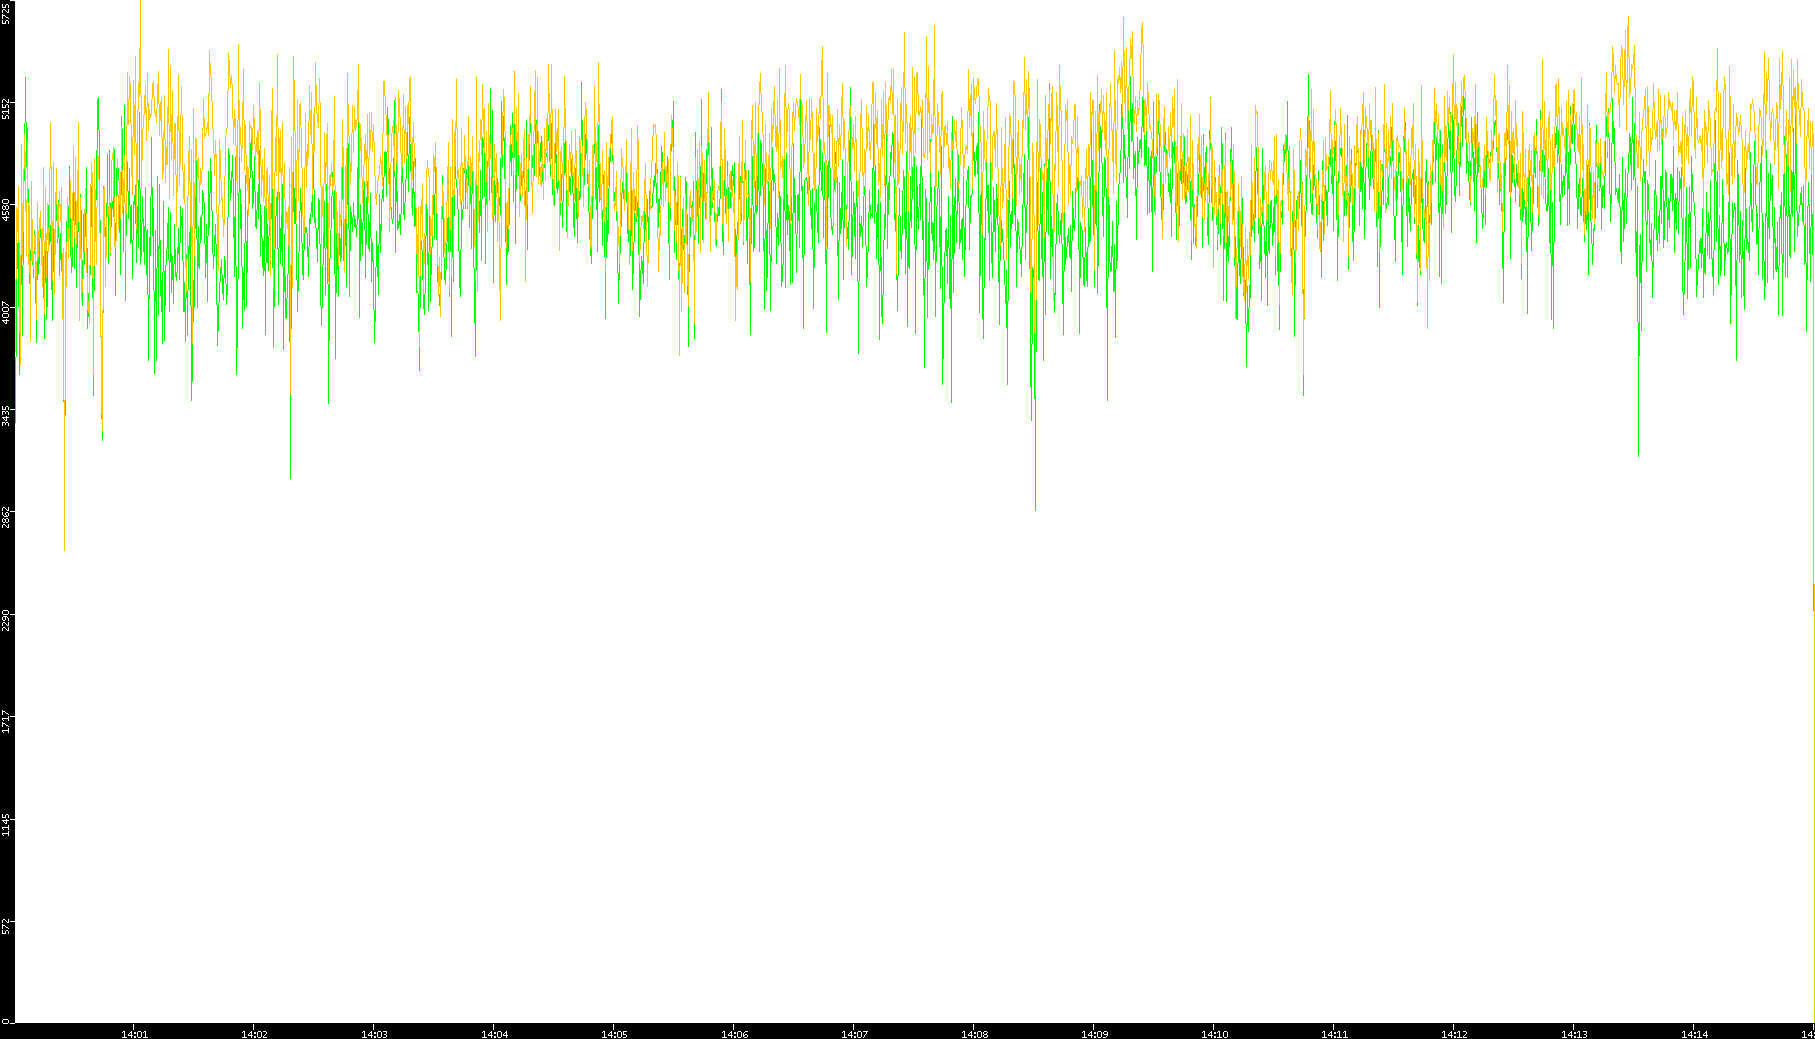1815x1039 pixels.
Task: Click the 14:01 time label
Action: click(134, 1034)
